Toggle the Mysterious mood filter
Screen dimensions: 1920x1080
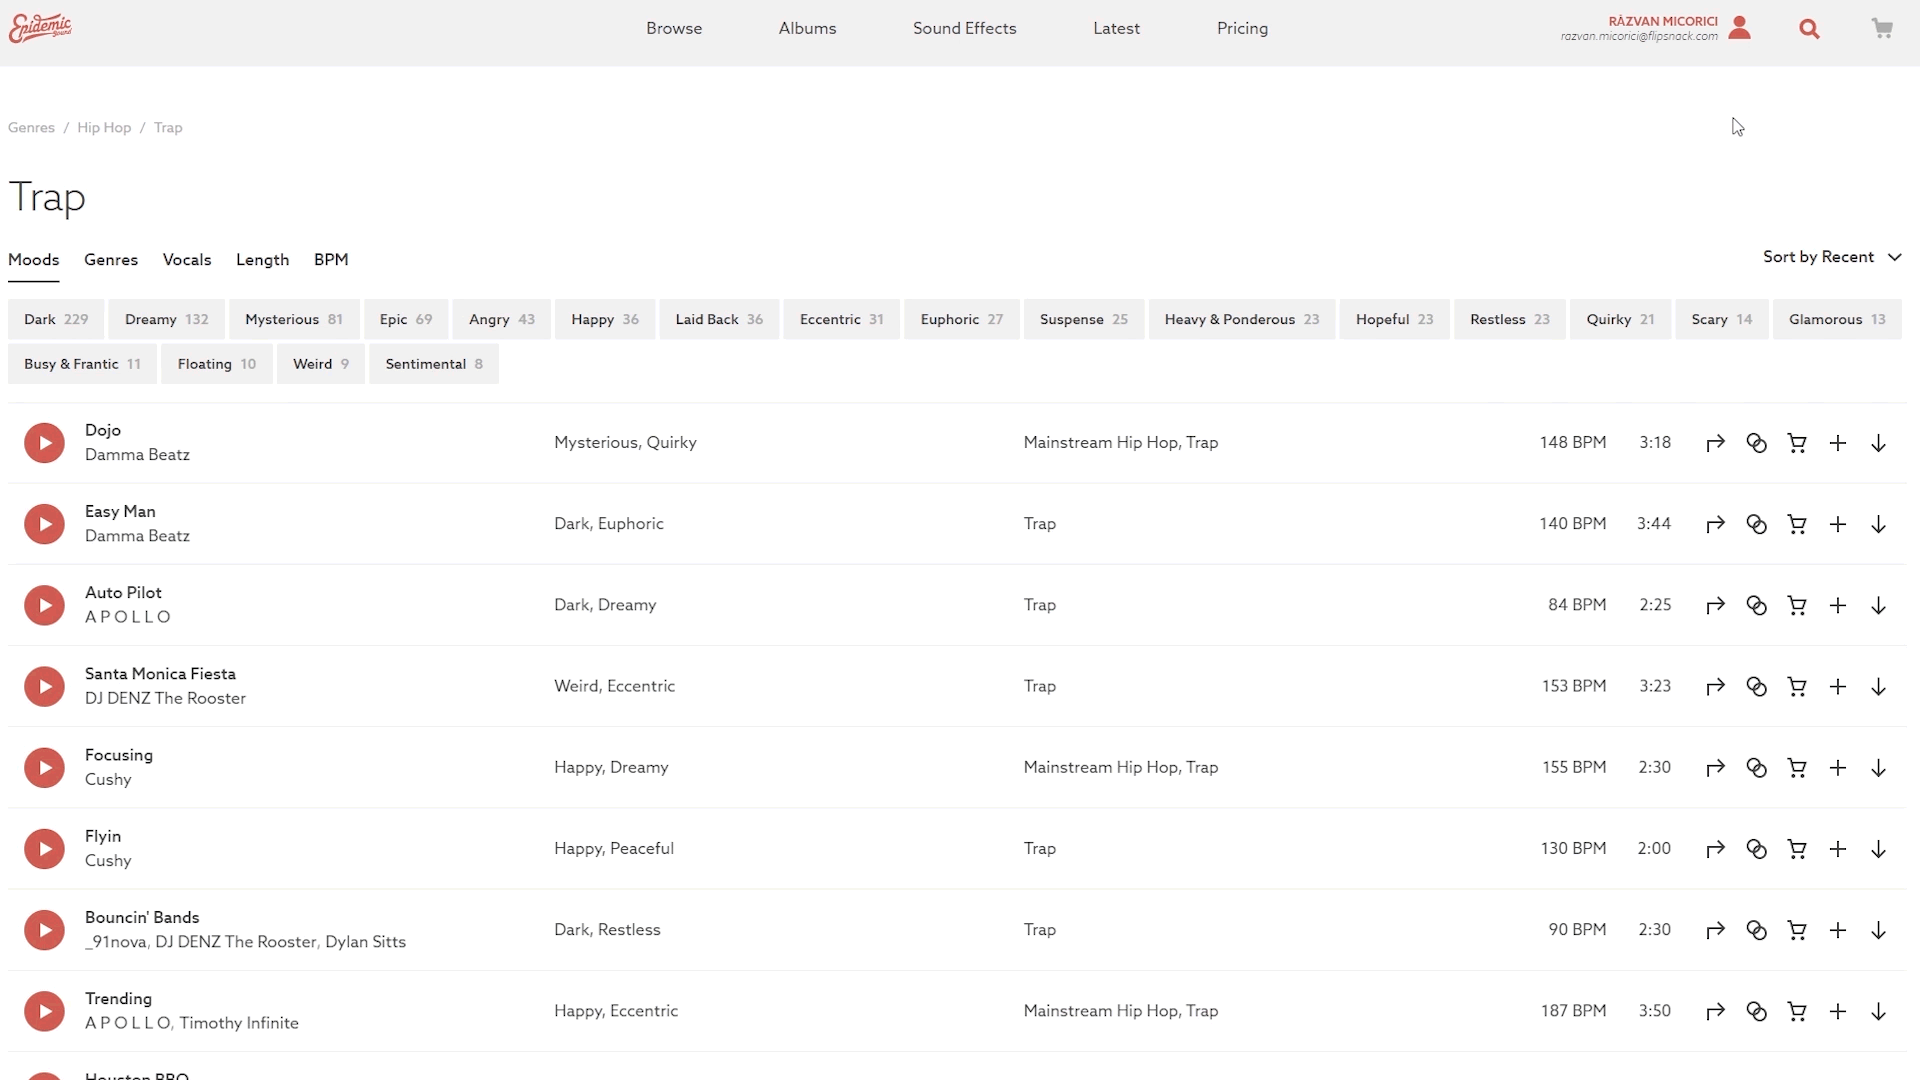coord(293,319)
